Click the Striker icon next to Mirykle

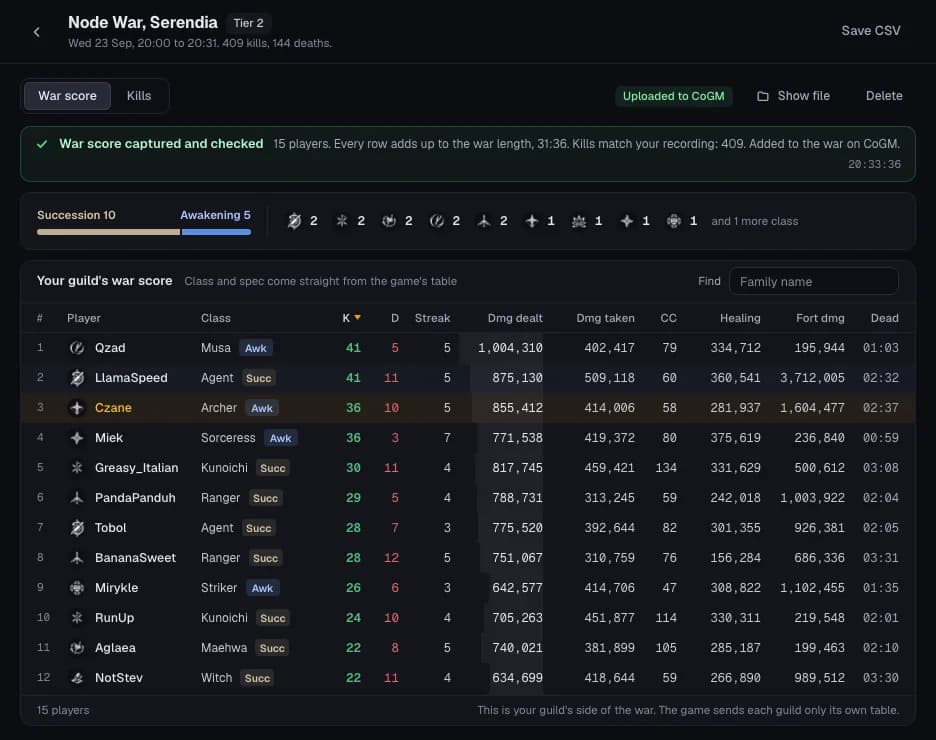77,588
